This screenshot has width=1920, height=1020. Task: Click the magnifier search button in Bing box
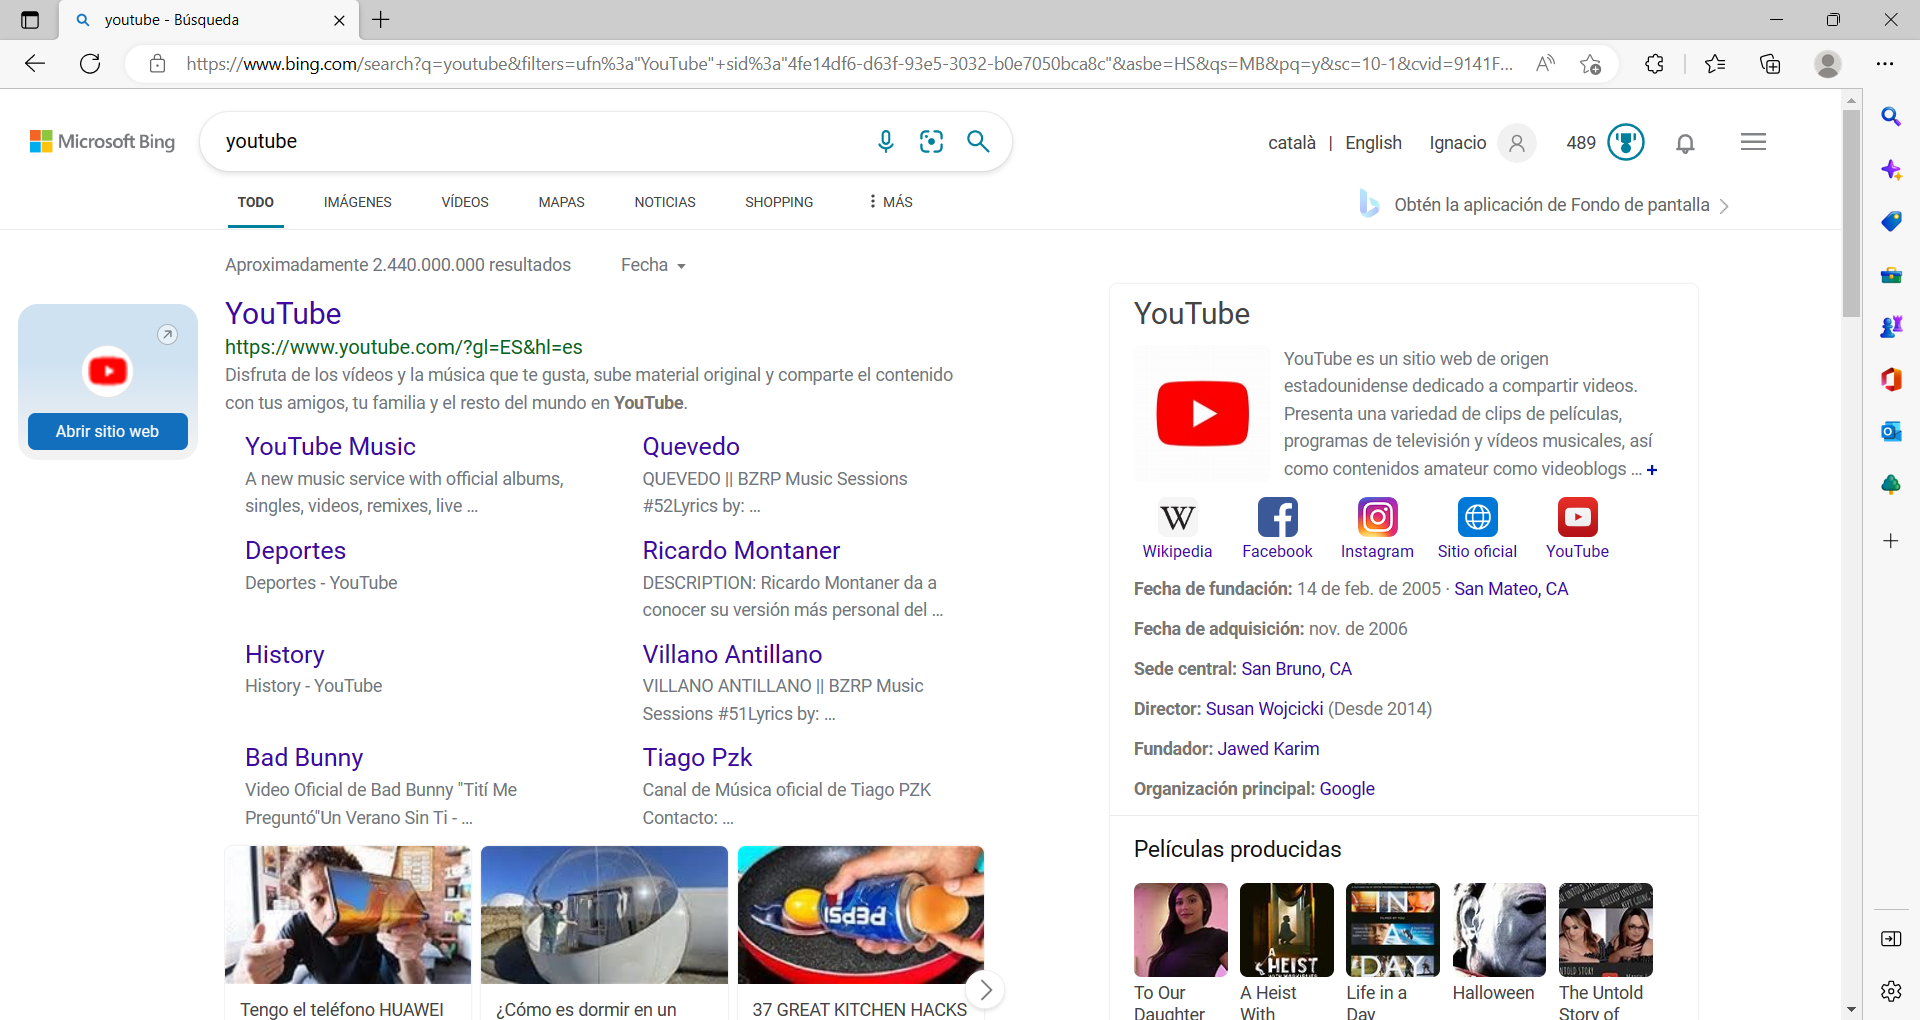(x=978, y=142)
